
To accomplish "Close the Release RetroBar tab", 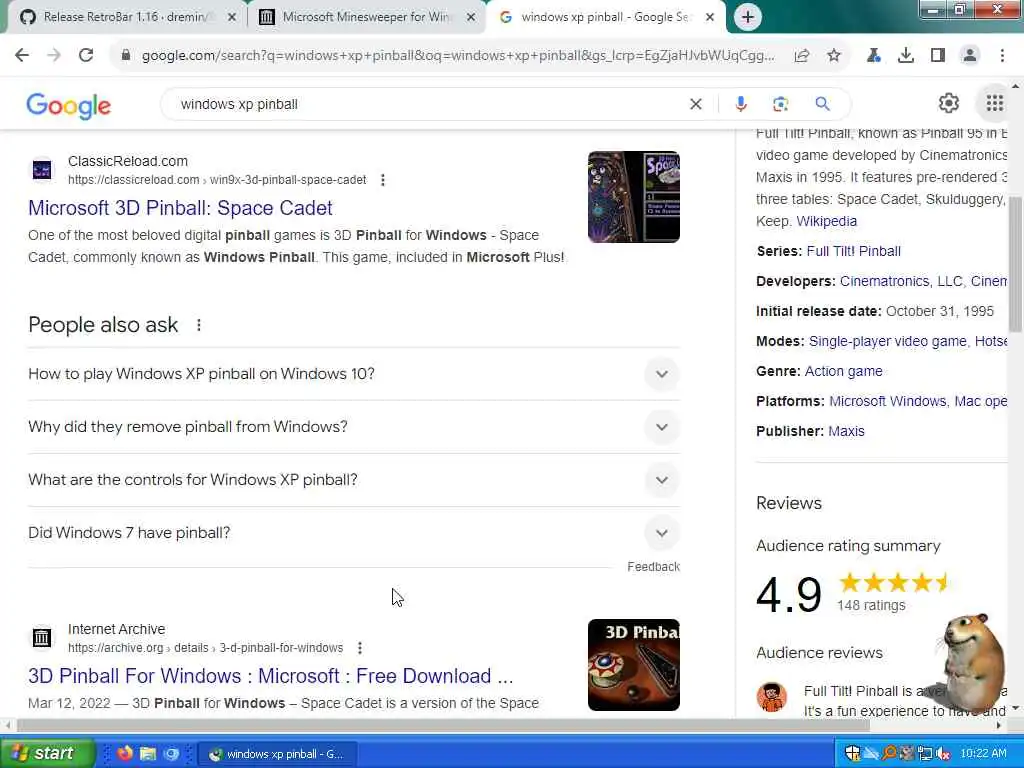I will 232,18.
